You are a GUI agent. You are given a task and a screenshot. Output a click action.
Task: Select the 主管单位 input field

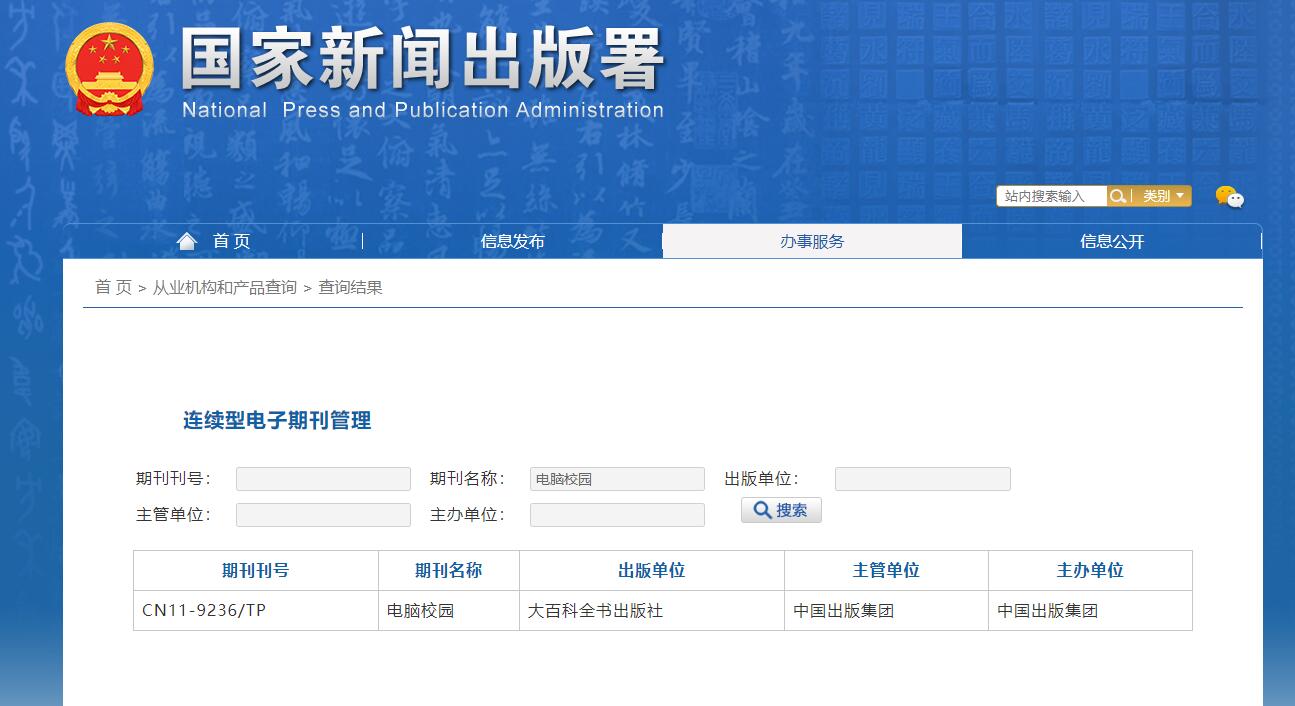323,515
